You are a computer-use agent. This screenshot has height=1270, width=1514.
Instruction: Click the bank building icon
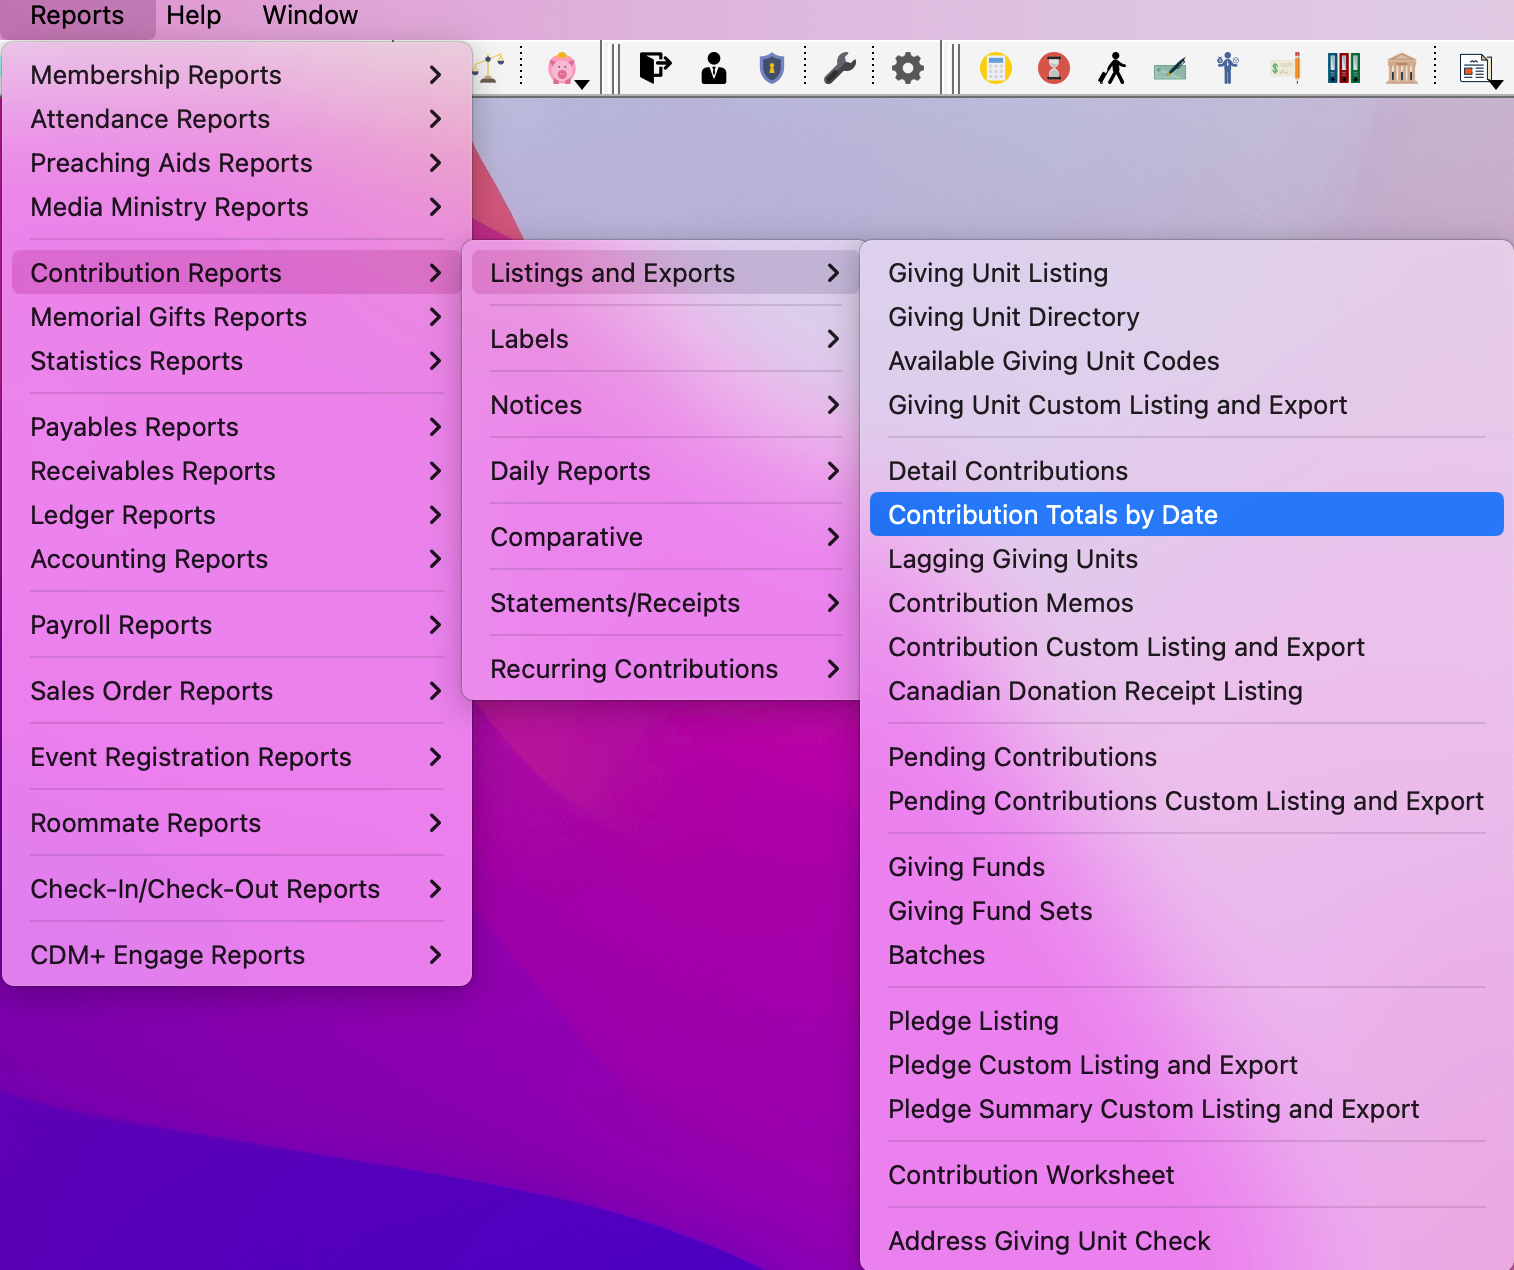pos(1401,68)
